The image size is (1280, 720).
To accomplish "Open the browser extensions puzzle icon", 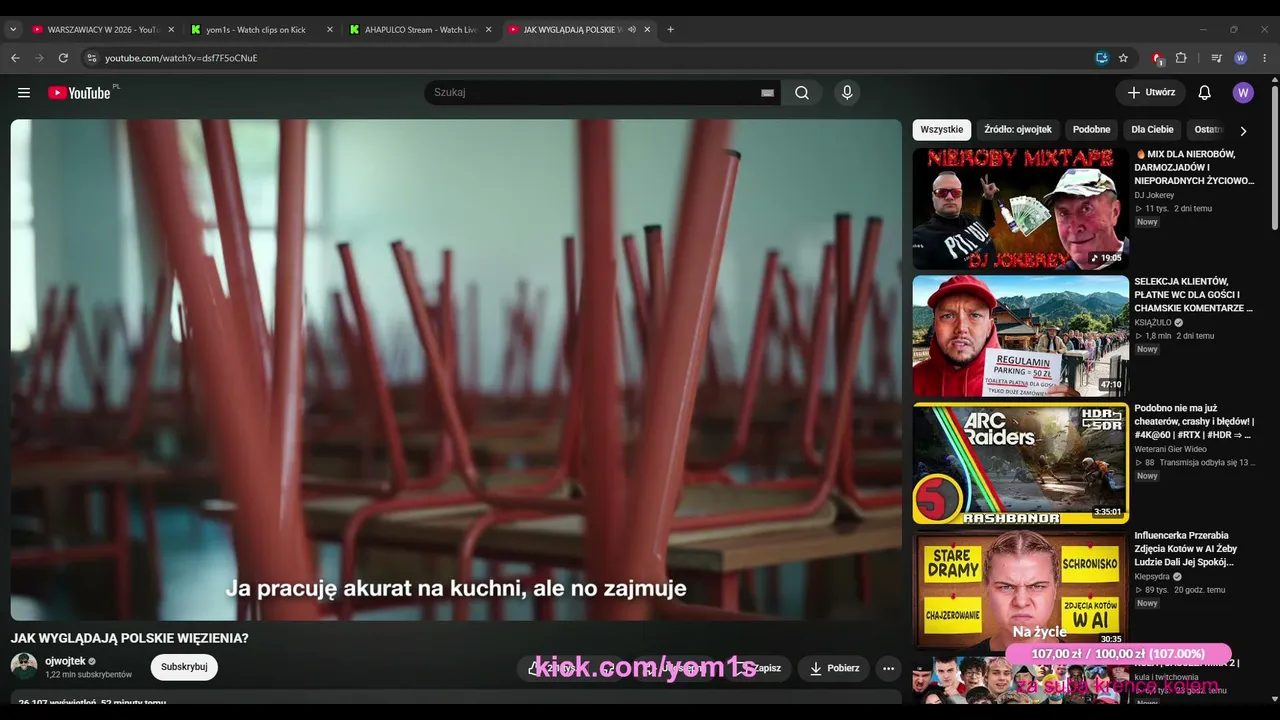I will tap(1181, 58).
